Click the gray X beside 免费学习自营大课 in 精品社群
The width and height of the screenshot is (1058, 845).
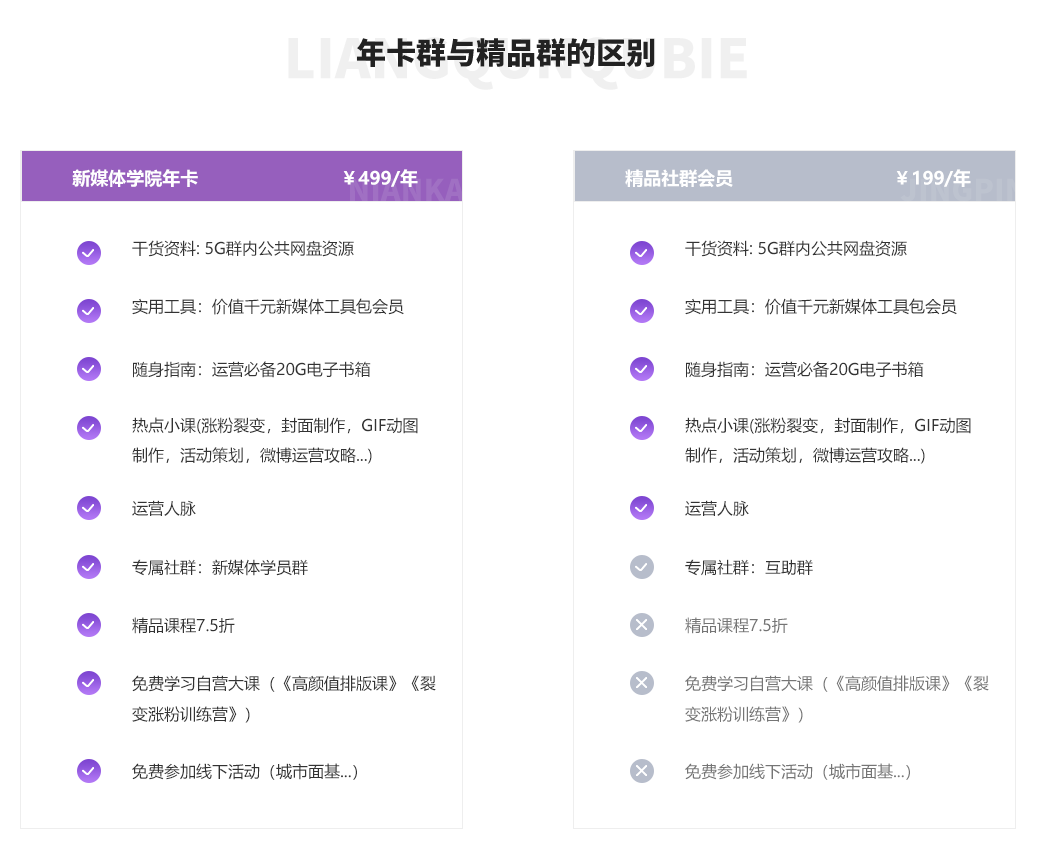[x=642, y=683]
